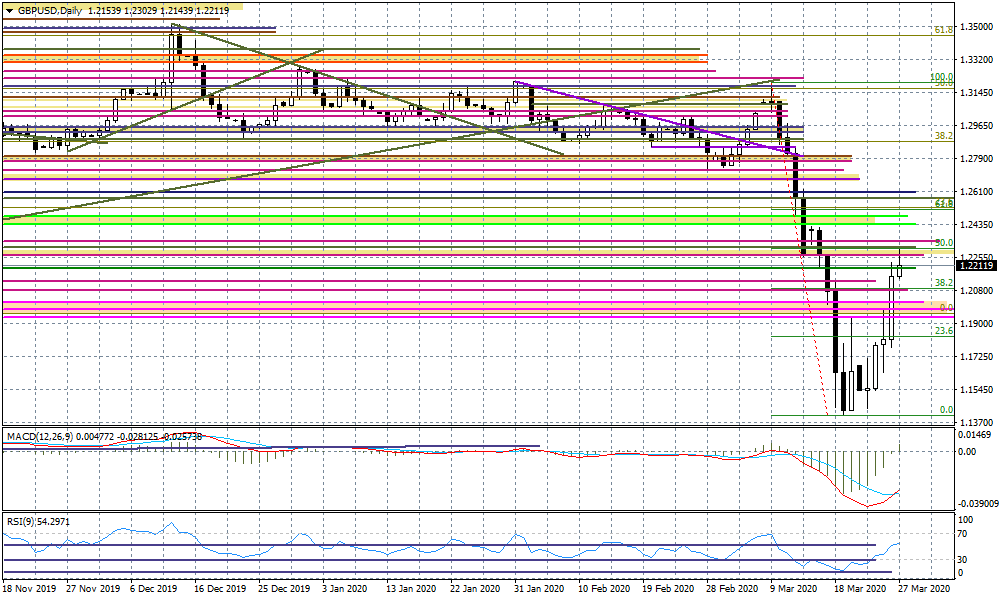Click the 38.2 Fibonacci label near 1.29650
This screenshot has height=600, width=1000.
click(944, 136)
